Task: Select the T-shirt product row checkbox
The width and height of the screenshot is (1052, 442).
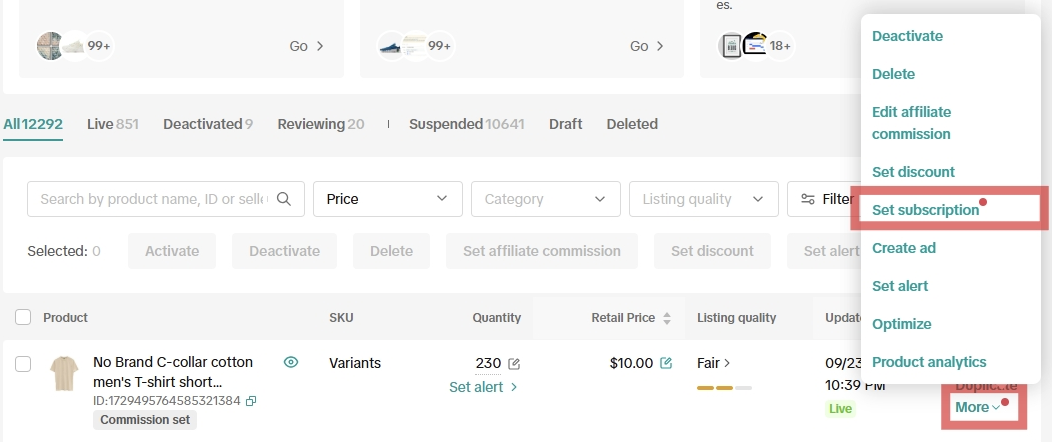Action: [23, 363]
